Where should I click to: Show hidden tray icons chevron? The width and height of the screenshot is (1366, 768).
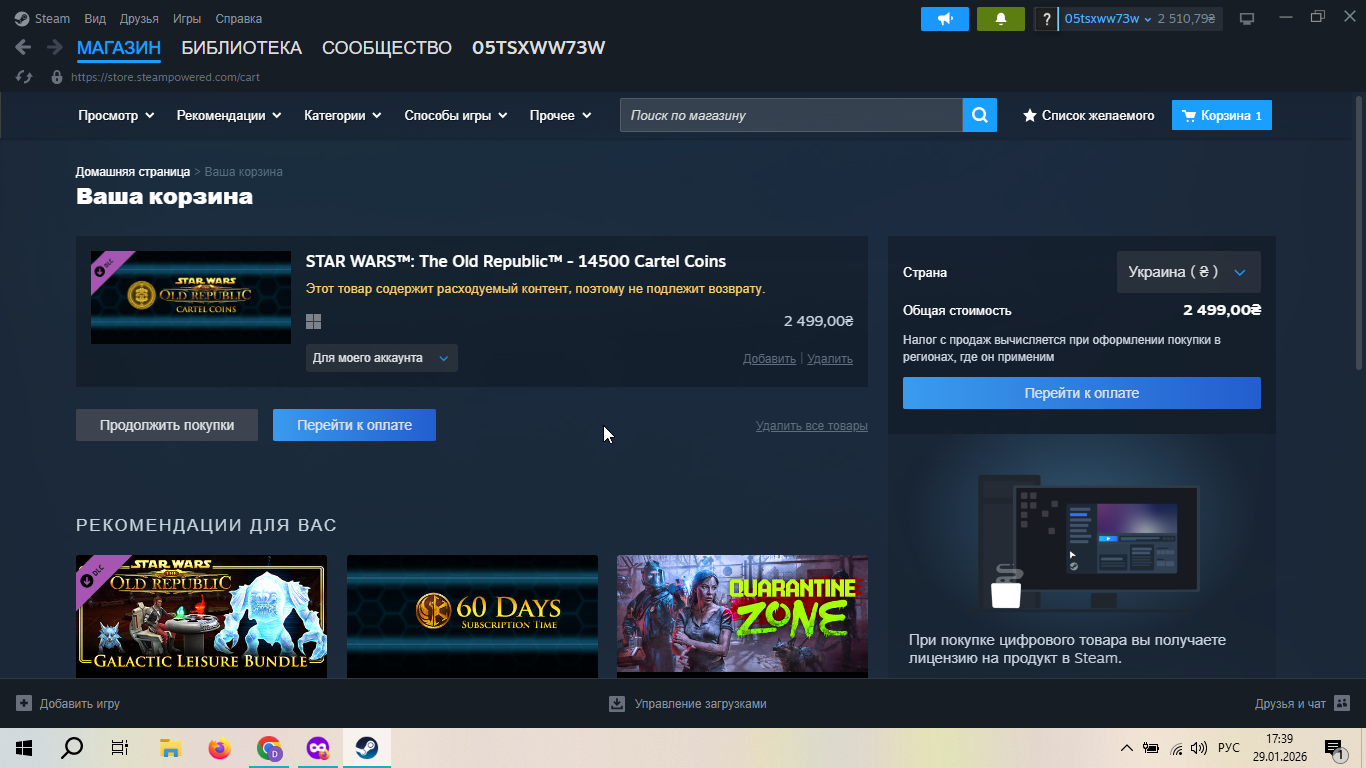click(x=1126, y=748)
